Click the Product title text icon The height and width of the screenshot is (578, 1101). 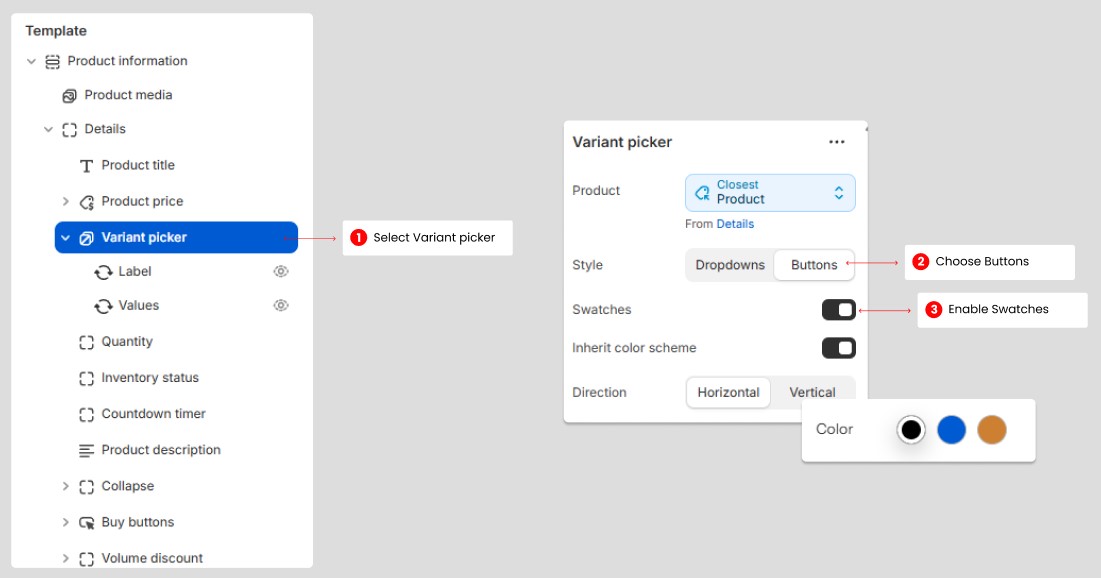pos(86,166)
